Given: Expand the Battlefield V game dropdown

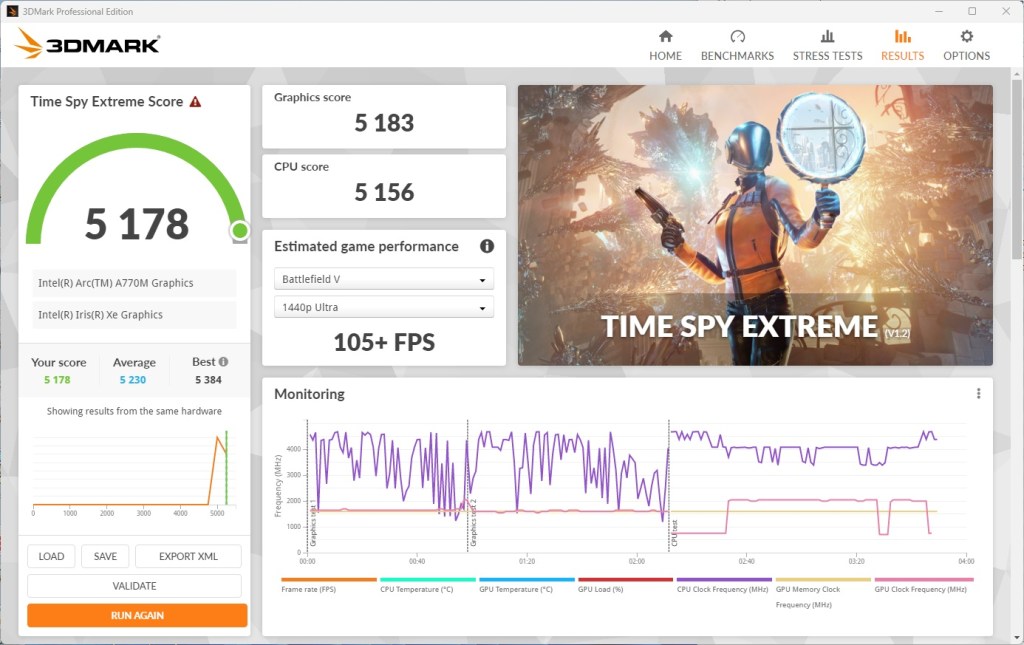Looking at the screenshot, I should [x=384, y=279].
